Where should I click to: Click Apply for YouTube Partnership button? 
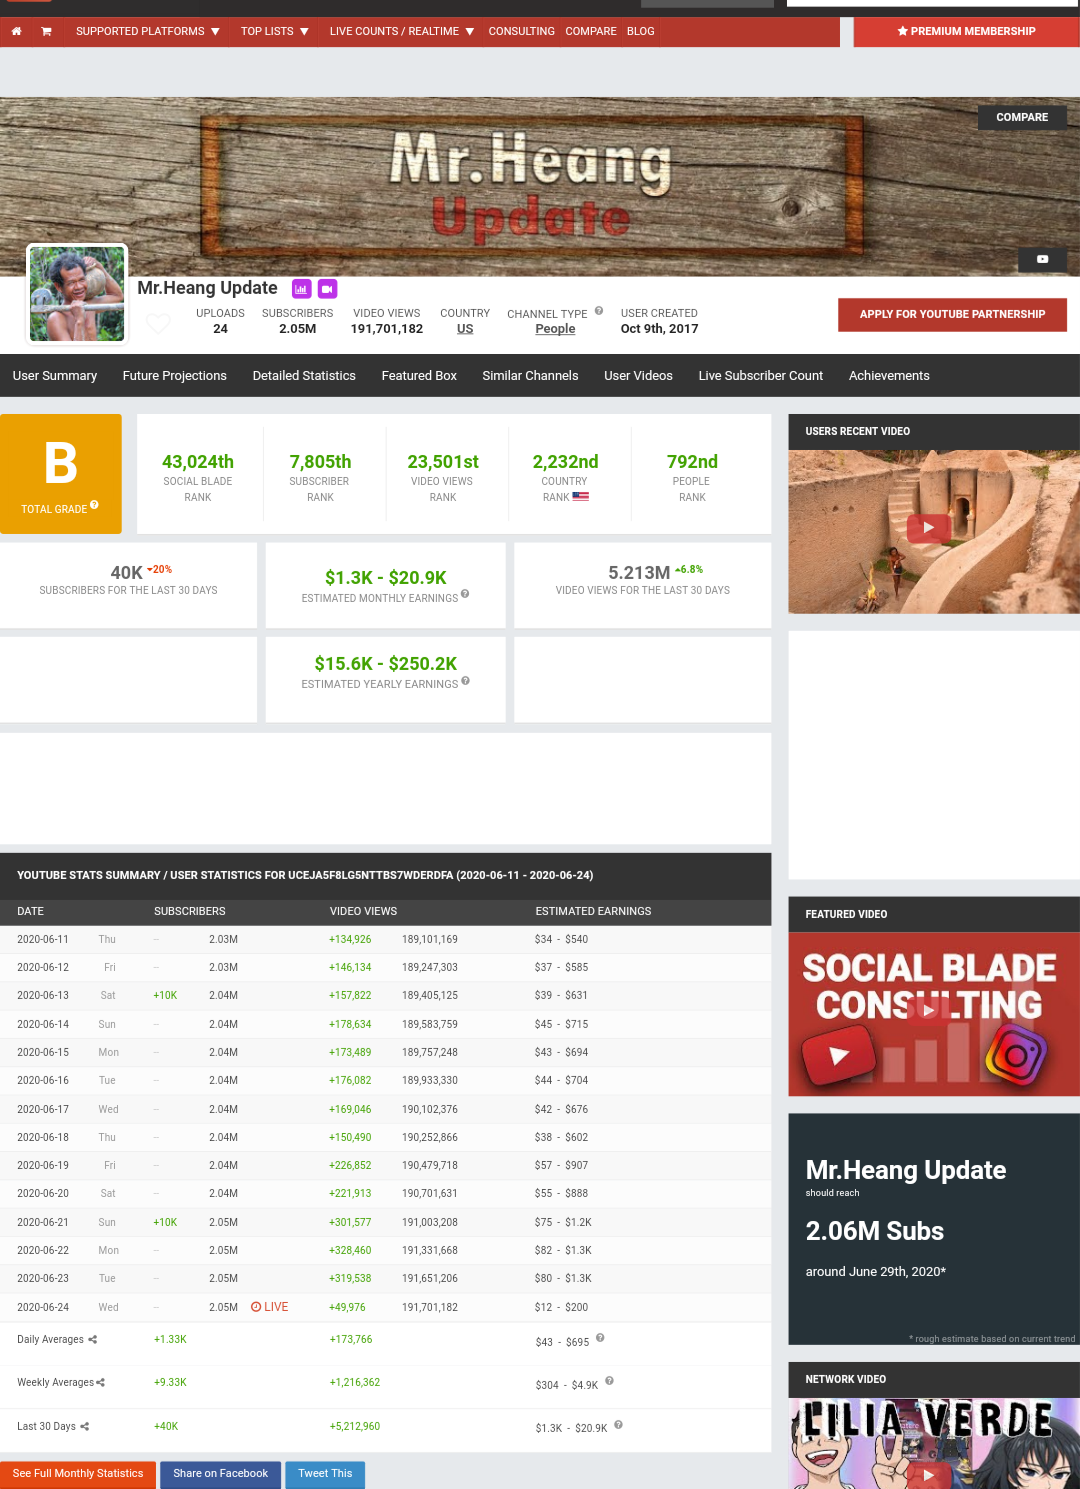[952, 314]
